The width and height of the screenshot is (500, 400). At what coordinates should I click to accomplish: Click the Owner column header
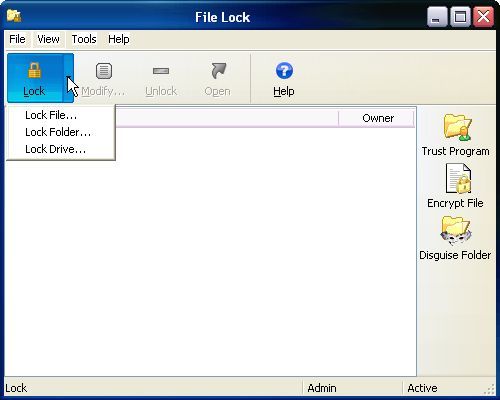click(x=377, y=118)
